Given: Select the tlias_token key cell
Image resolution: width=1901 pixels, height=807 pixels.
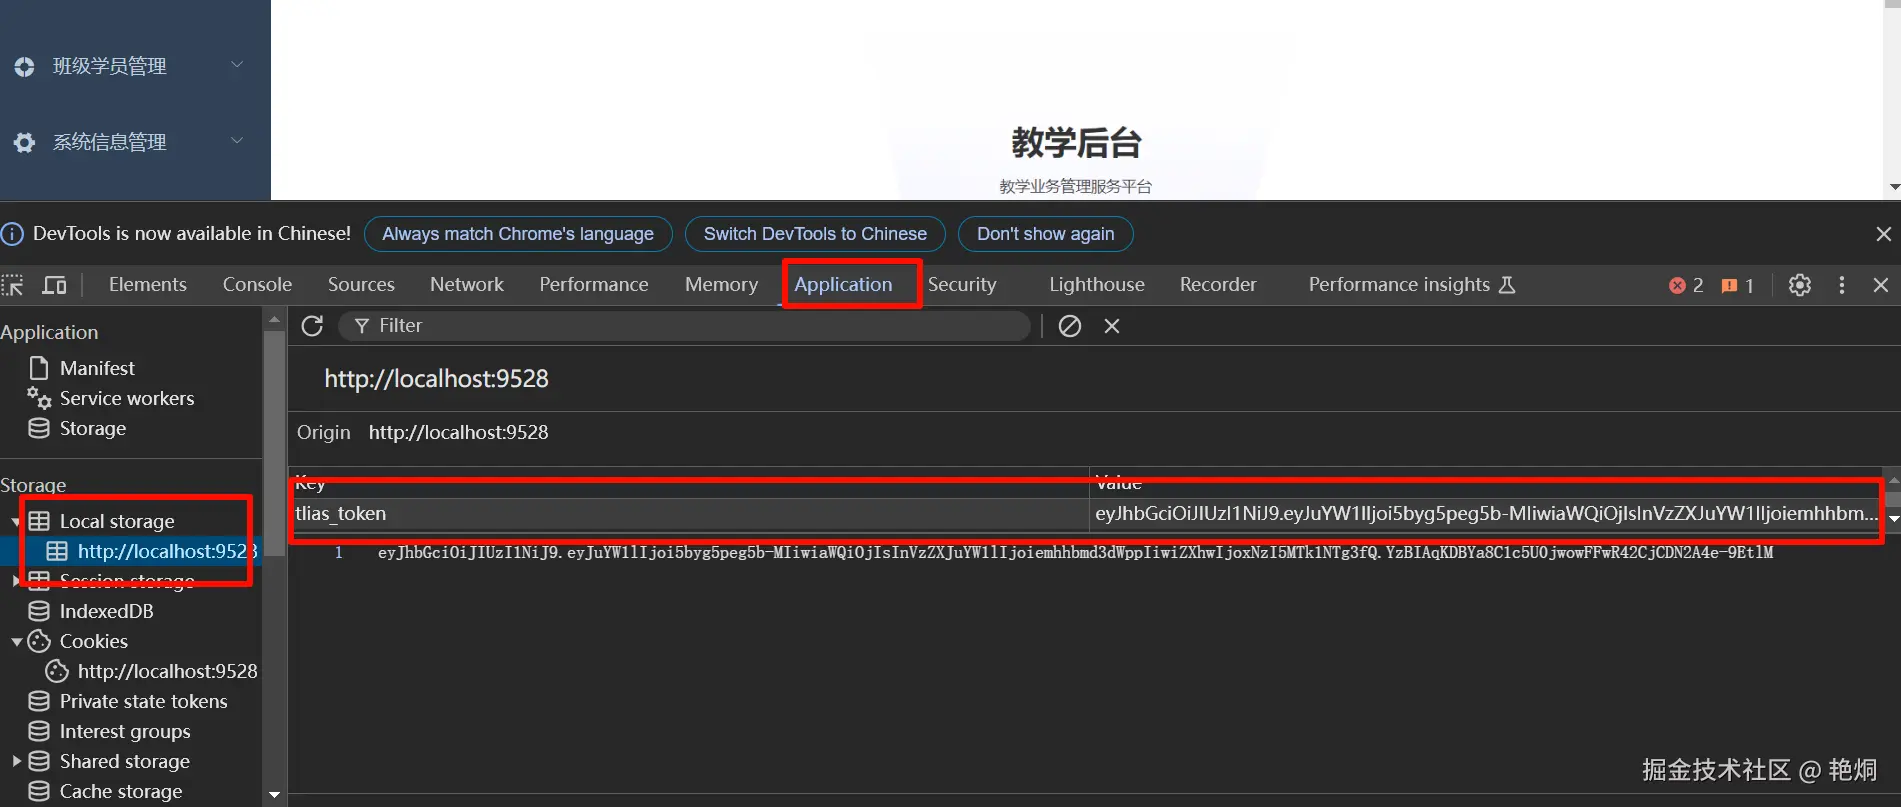Looking at the screenshot, I should click(689, 514).
